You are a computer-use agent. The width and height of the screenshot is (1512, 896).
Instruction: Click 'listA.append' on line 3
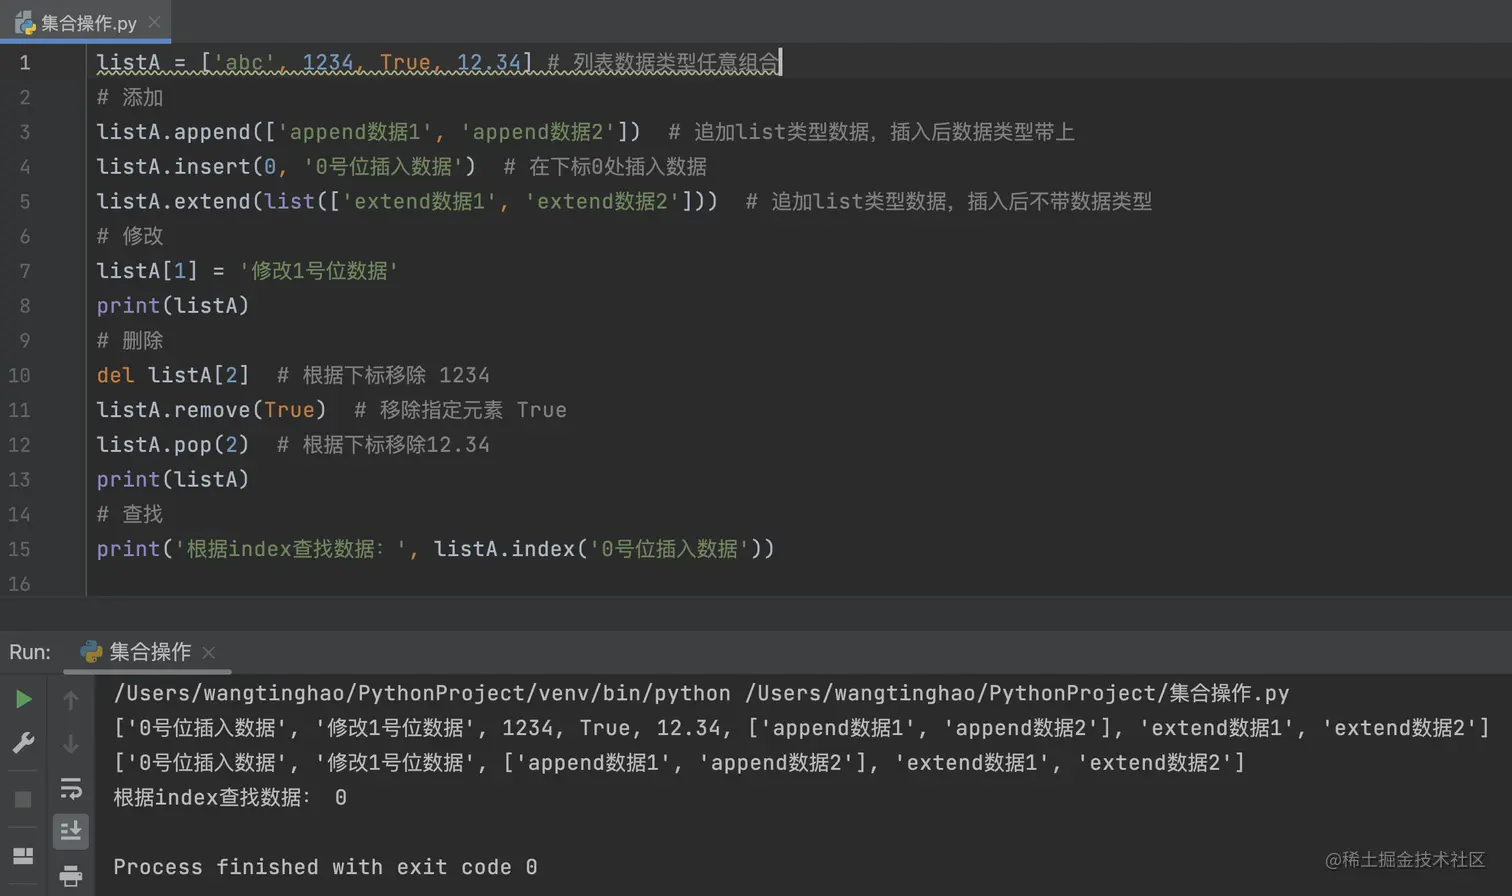(x=173, y=132)
